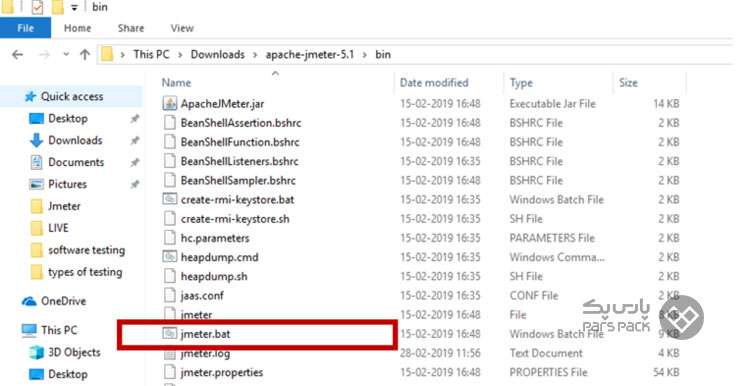Expand chevron after apache-jmeter-5.1 breadcrumb
Screen dimensions: 750x386
[364, 55]
